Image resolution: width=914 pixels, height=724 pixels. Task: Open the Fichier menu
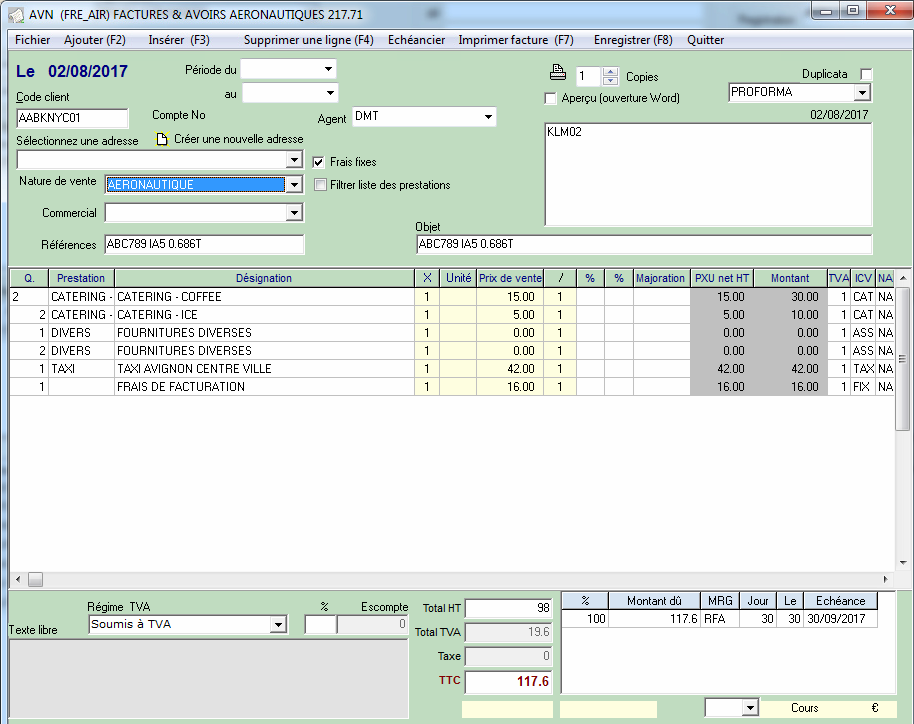(x=33, y=40)
